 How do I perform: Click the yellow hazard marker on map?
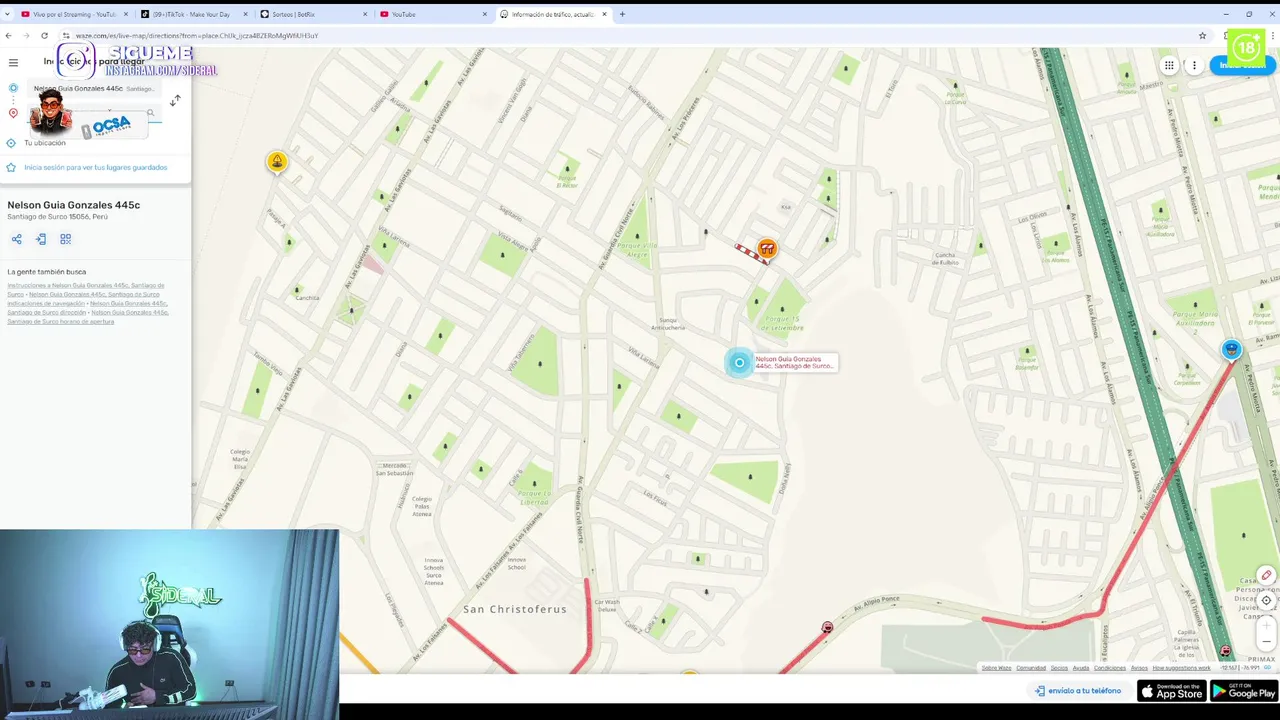(x=277, y=161)
